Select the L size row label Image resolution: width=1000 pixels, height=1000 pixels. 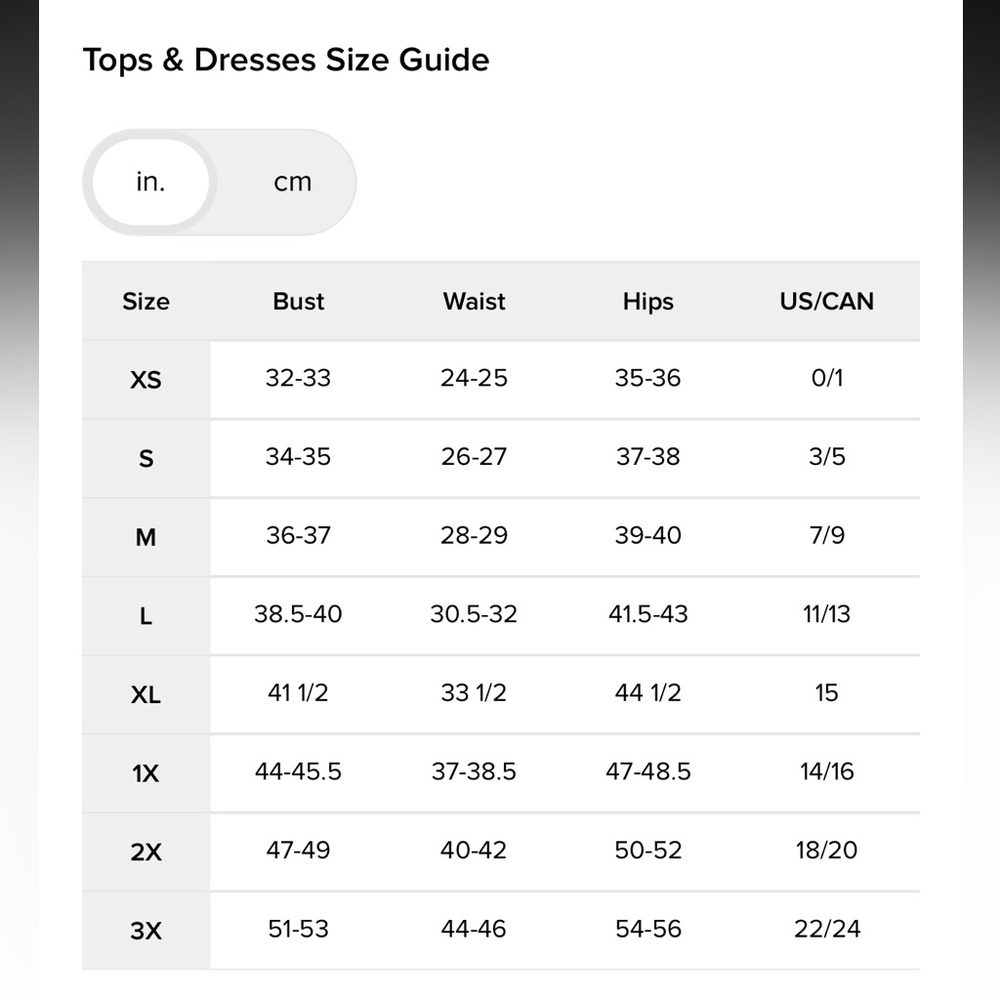pos(146,616)
